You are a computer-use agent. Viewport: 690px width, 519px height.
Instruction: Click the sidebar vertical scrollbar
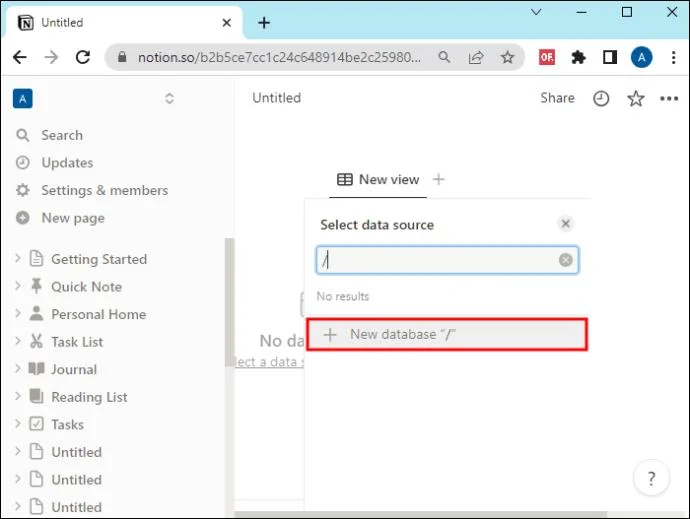click(x=229, y=302)
